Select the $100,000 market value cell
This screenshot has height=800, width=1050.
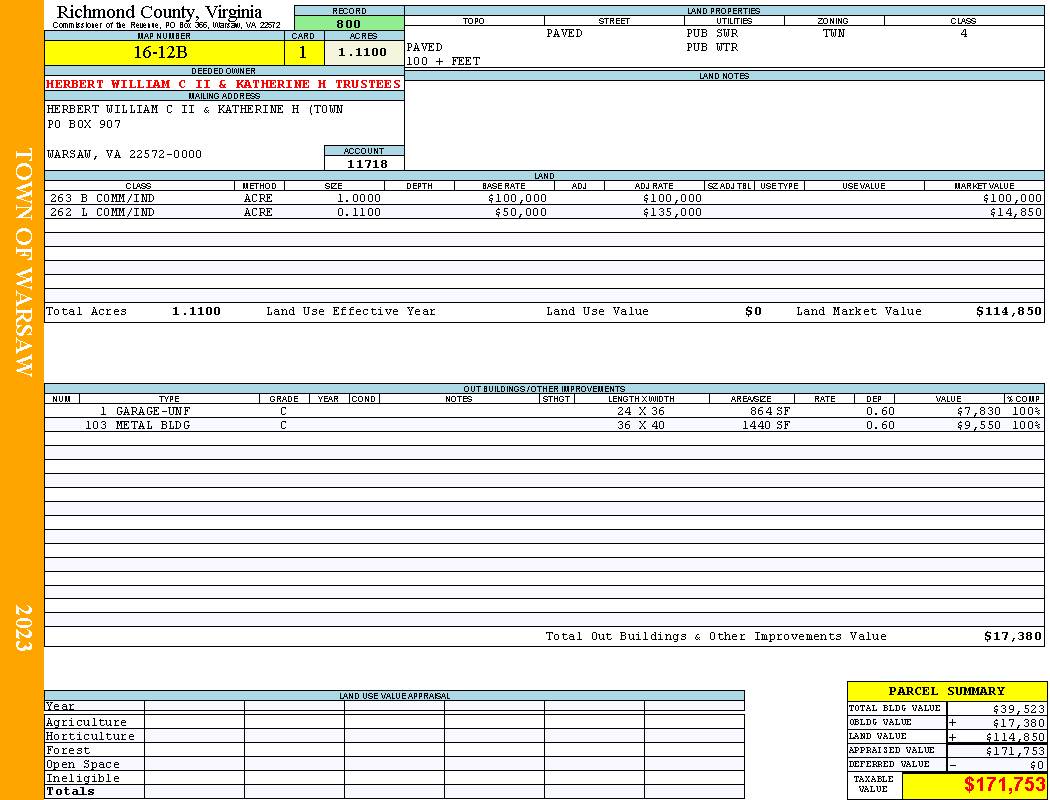(x=1012, y=198)
